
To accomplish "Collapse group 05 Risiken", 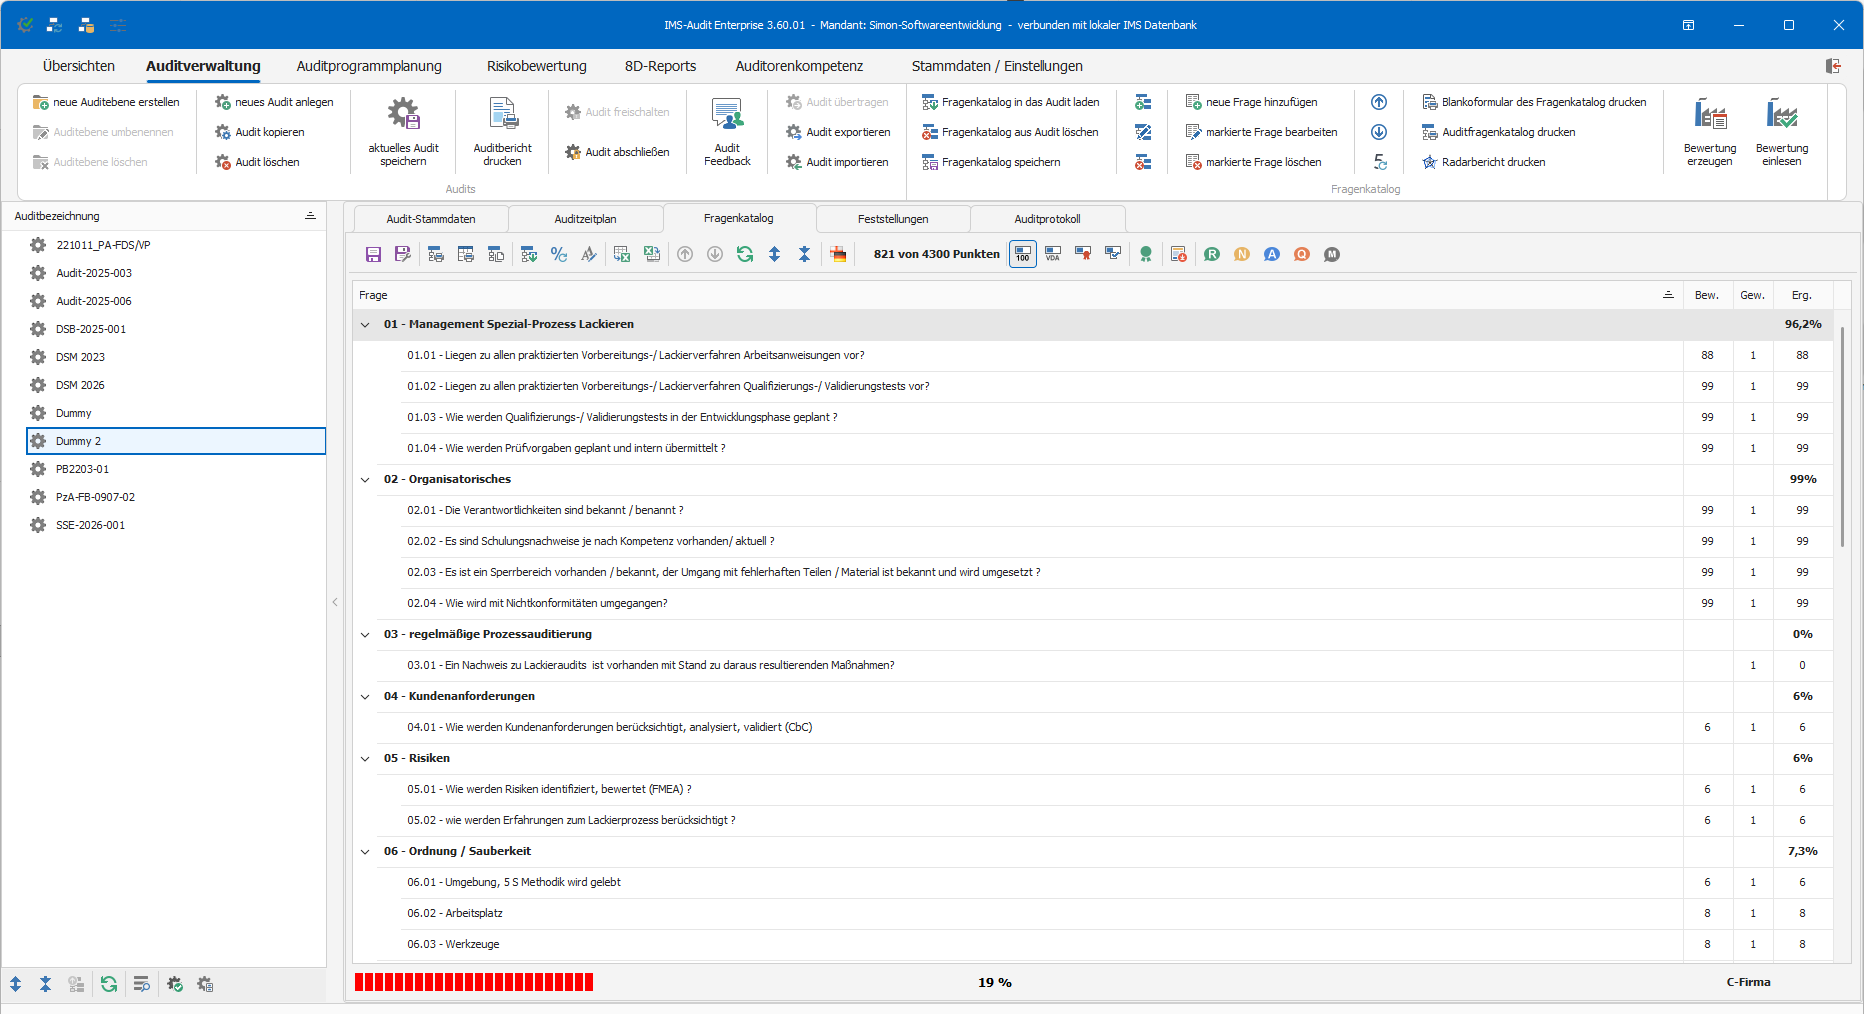I will pos(365,758).
